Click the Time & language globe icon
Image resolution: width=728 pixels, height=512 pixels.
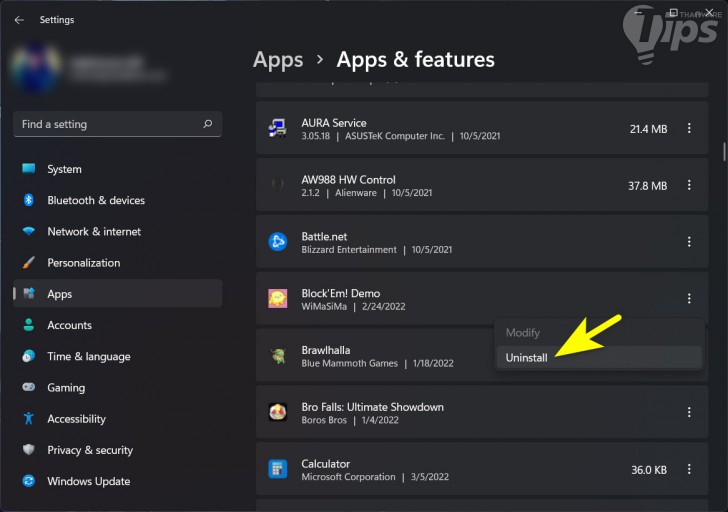click(29, 356)
